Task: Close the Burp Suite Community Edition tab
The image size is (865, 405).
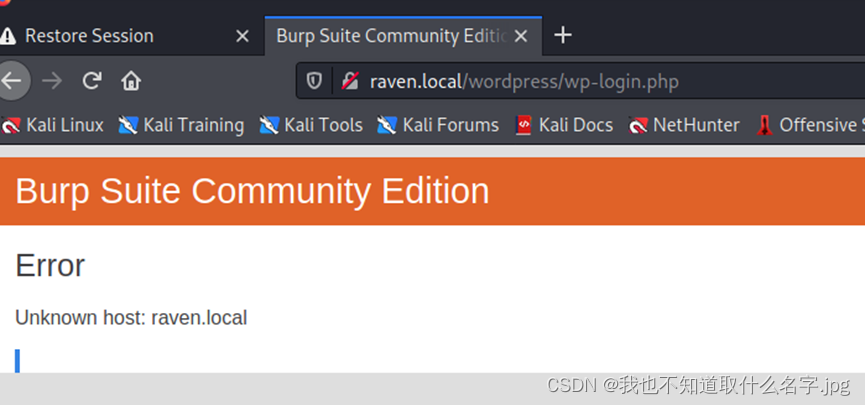Action: click(521, 36)
